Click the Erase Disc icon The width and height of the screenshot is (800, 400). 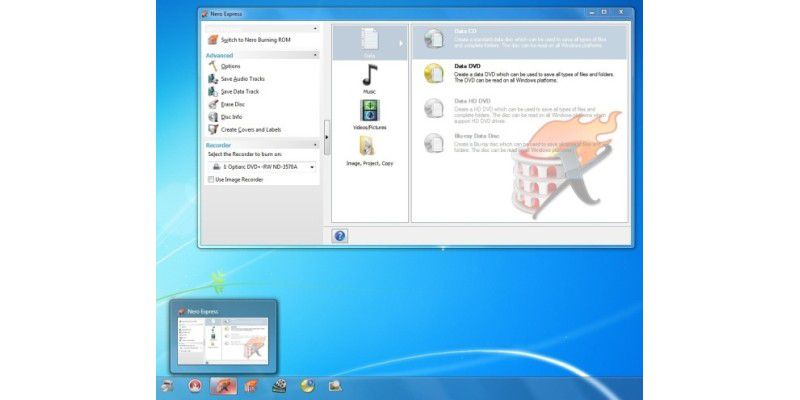tap(213, 104)
